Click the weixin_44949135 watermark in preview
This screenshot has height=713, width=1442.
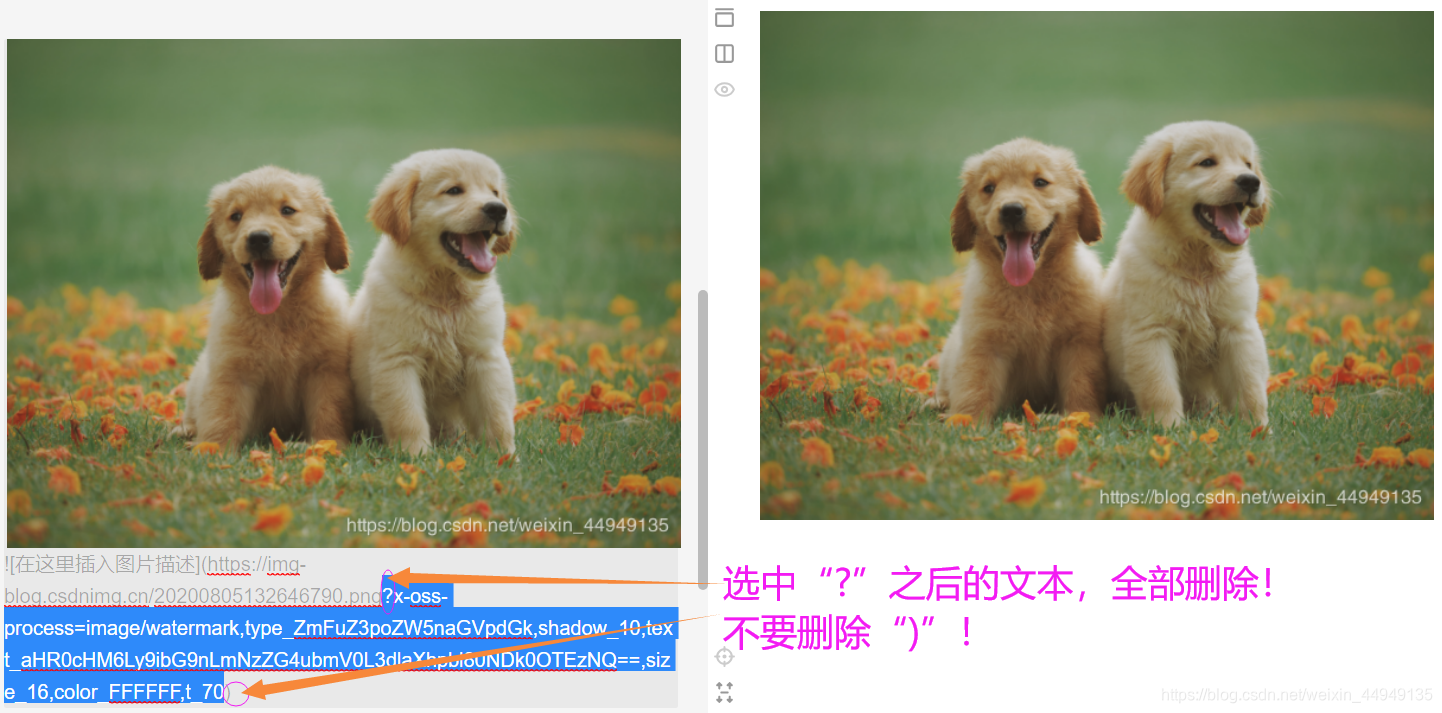(x=1260, y=496)
